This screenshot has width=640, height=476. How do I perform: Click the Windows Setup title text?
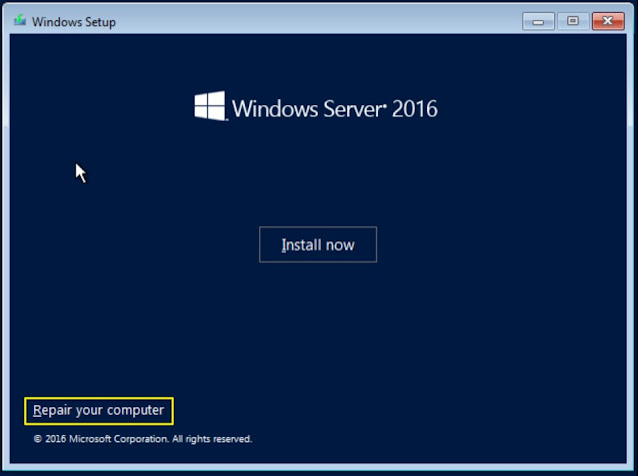click(74, 22)
